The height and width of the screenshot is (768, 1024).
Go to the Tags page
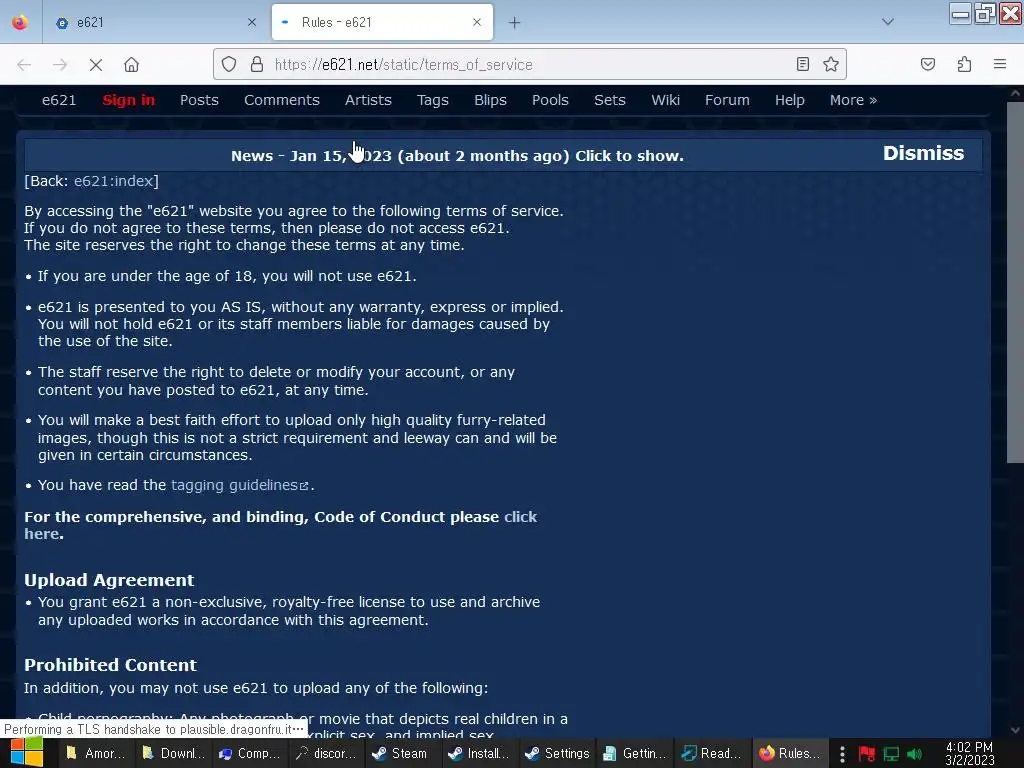(432, 100)
